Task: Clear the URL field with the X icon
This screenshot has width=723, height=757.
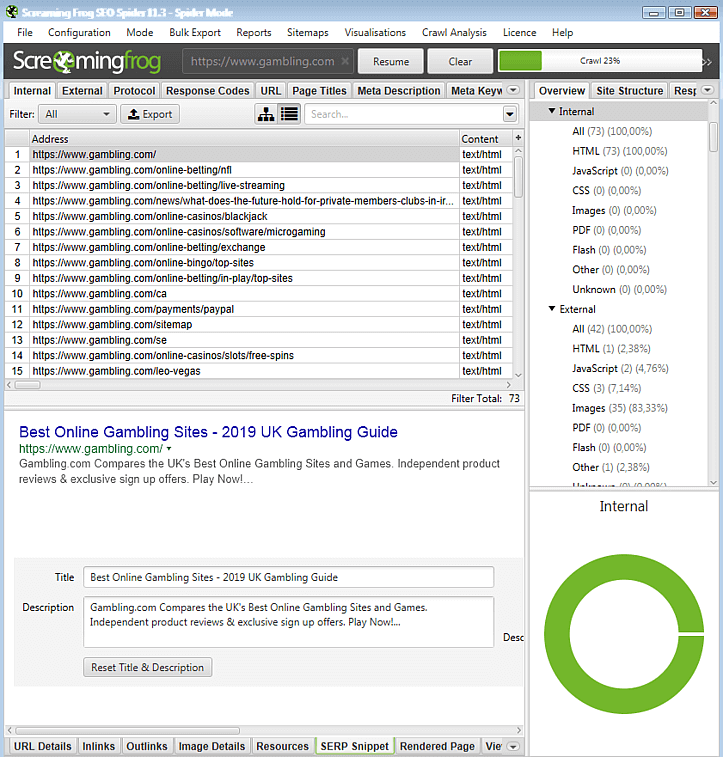Action: pos(345,61)
